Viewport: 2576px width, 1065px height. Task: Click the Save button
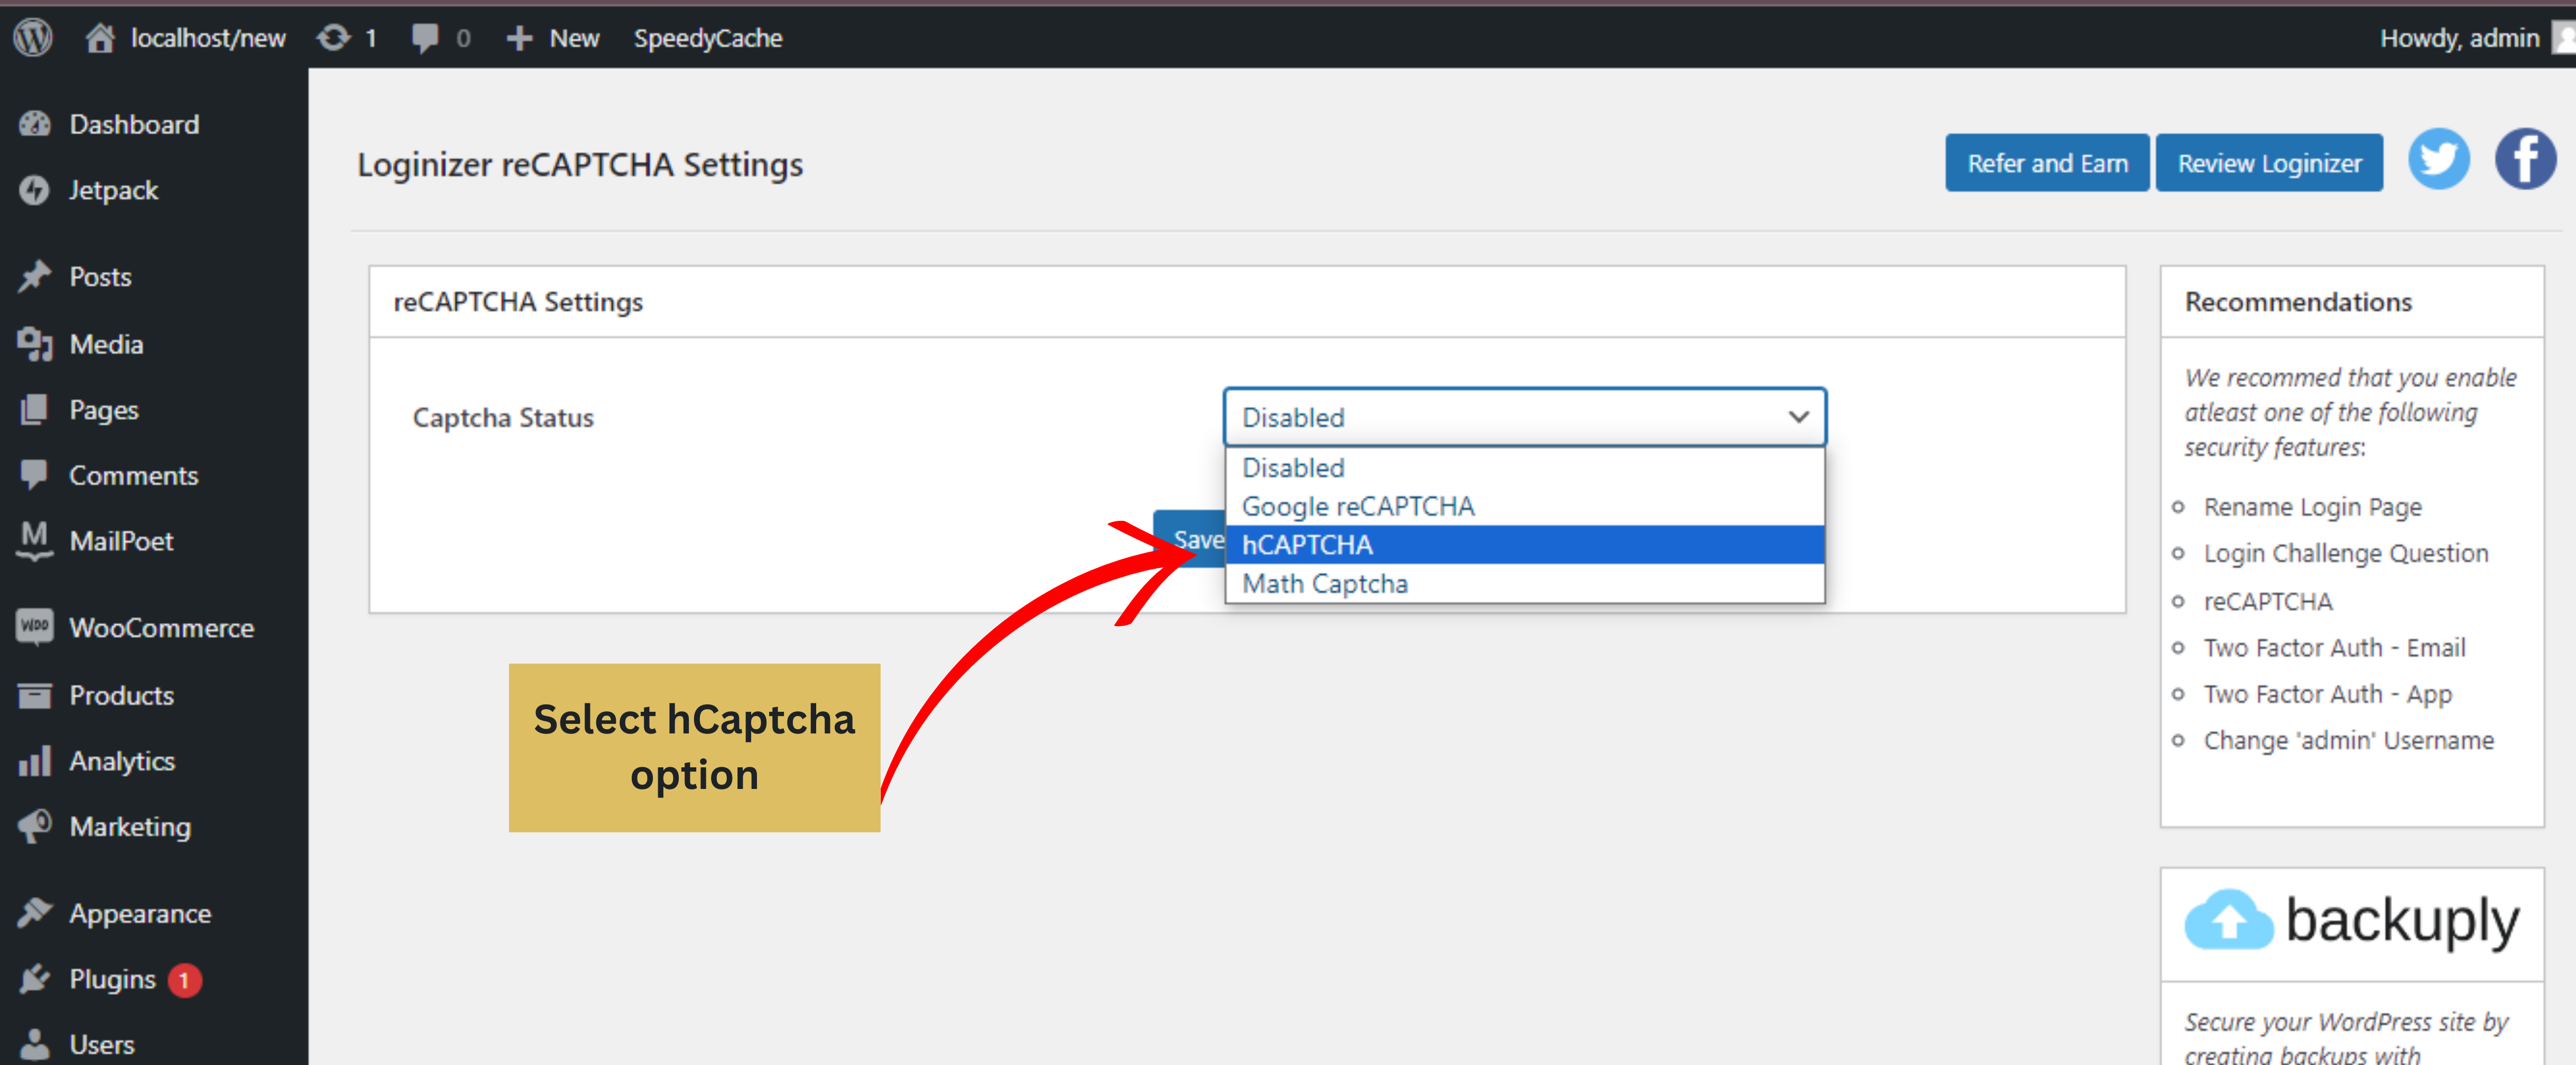click(x=1190, y=539)
